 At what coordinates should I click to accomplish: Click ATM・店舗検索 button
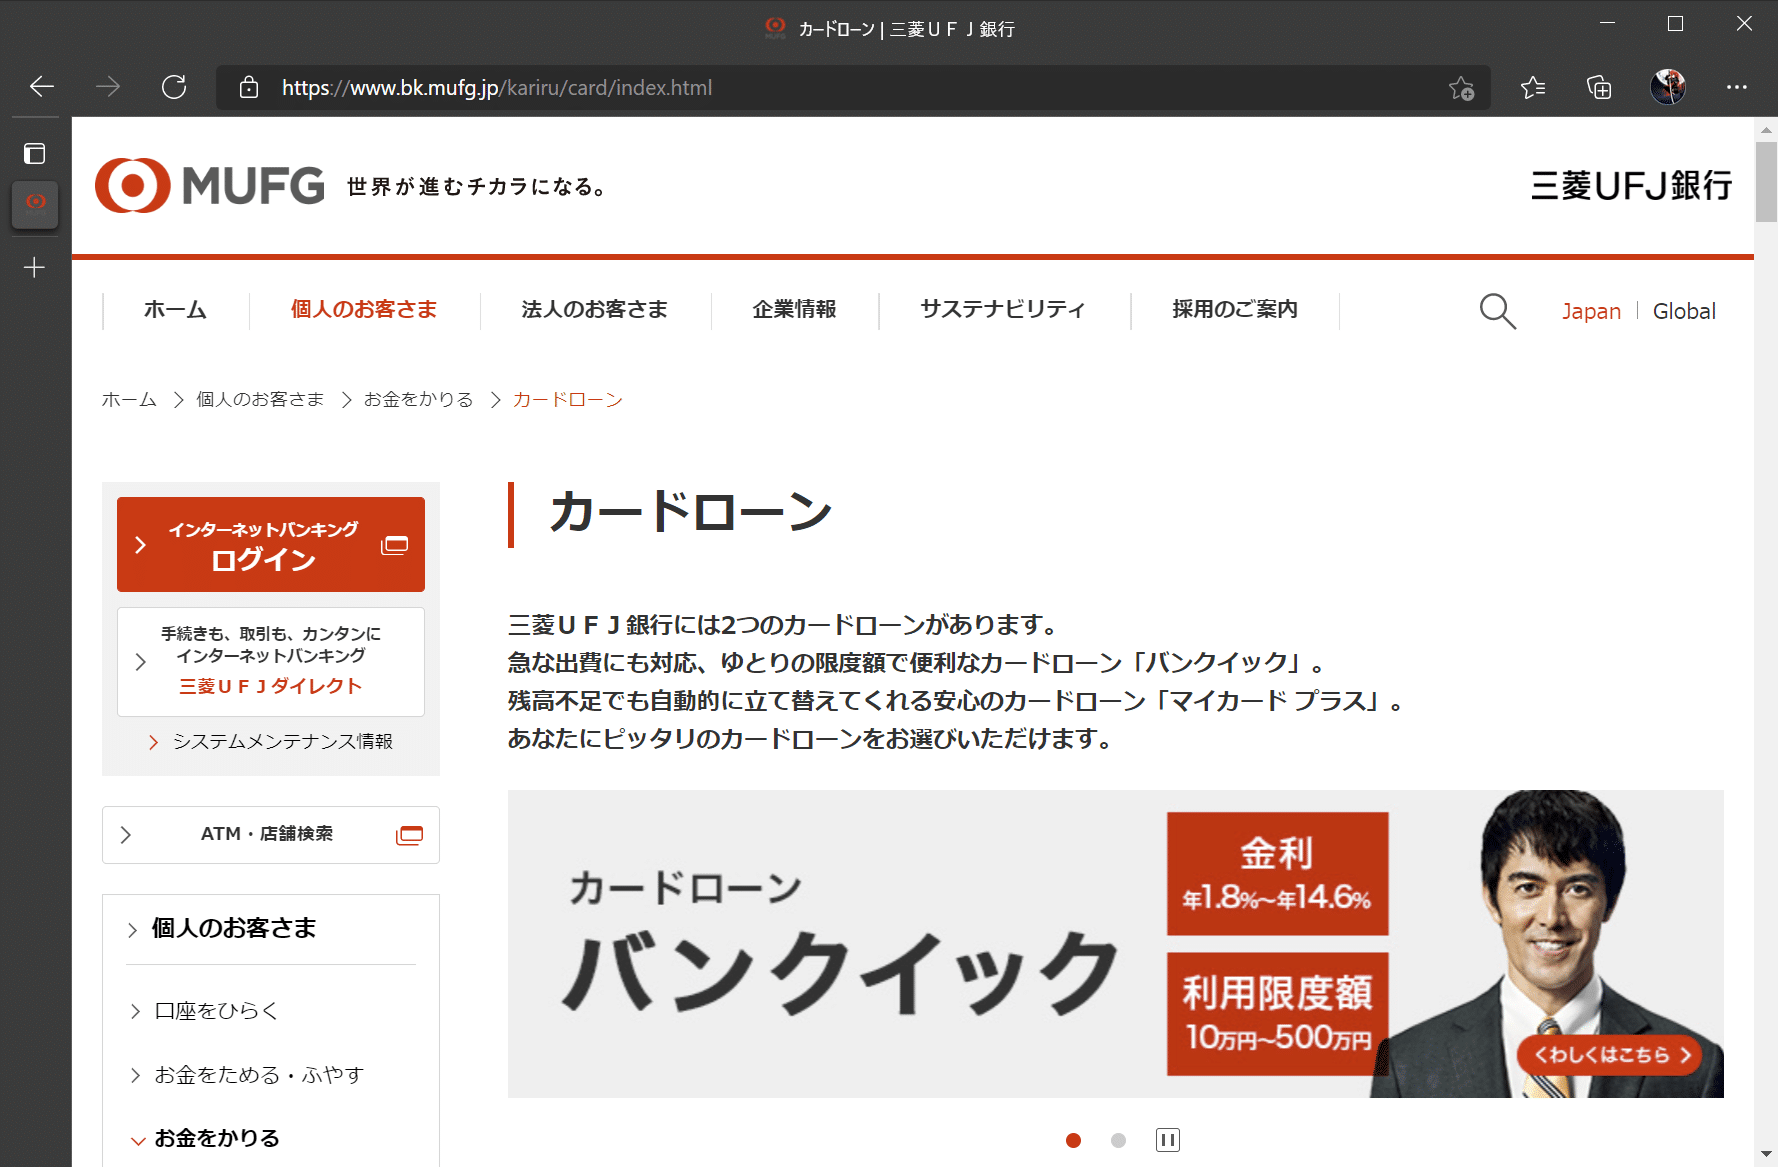coord(271,835)
